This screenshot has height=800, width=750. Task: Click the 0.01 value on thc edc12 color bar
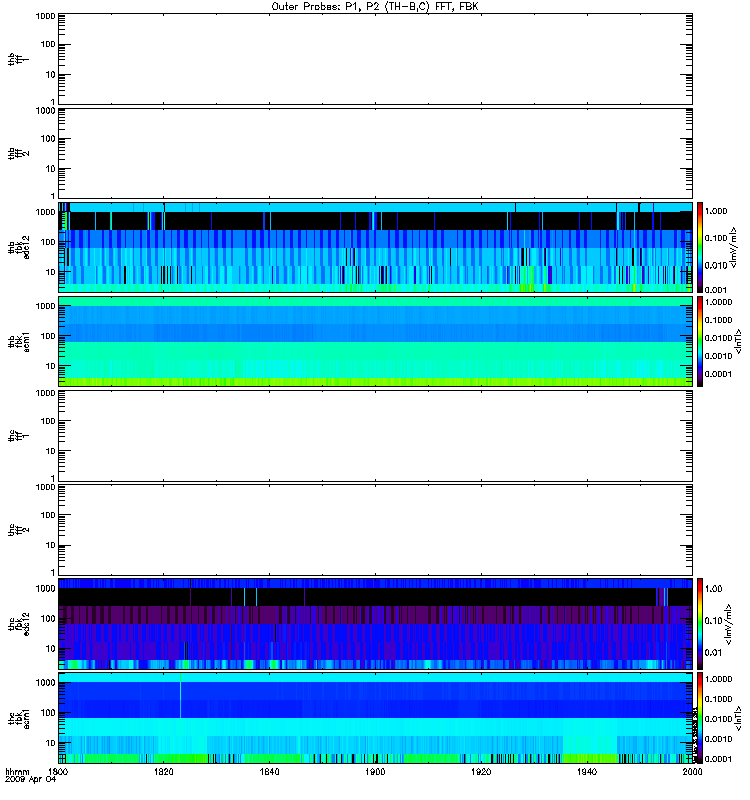(713, 653)
